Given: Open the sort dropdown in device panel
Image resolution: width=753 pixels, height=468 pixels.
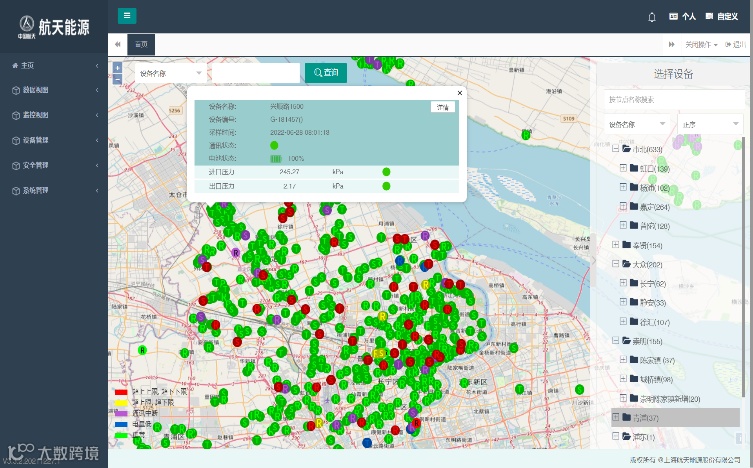Looking at the screenshot, I should [709, 124].
